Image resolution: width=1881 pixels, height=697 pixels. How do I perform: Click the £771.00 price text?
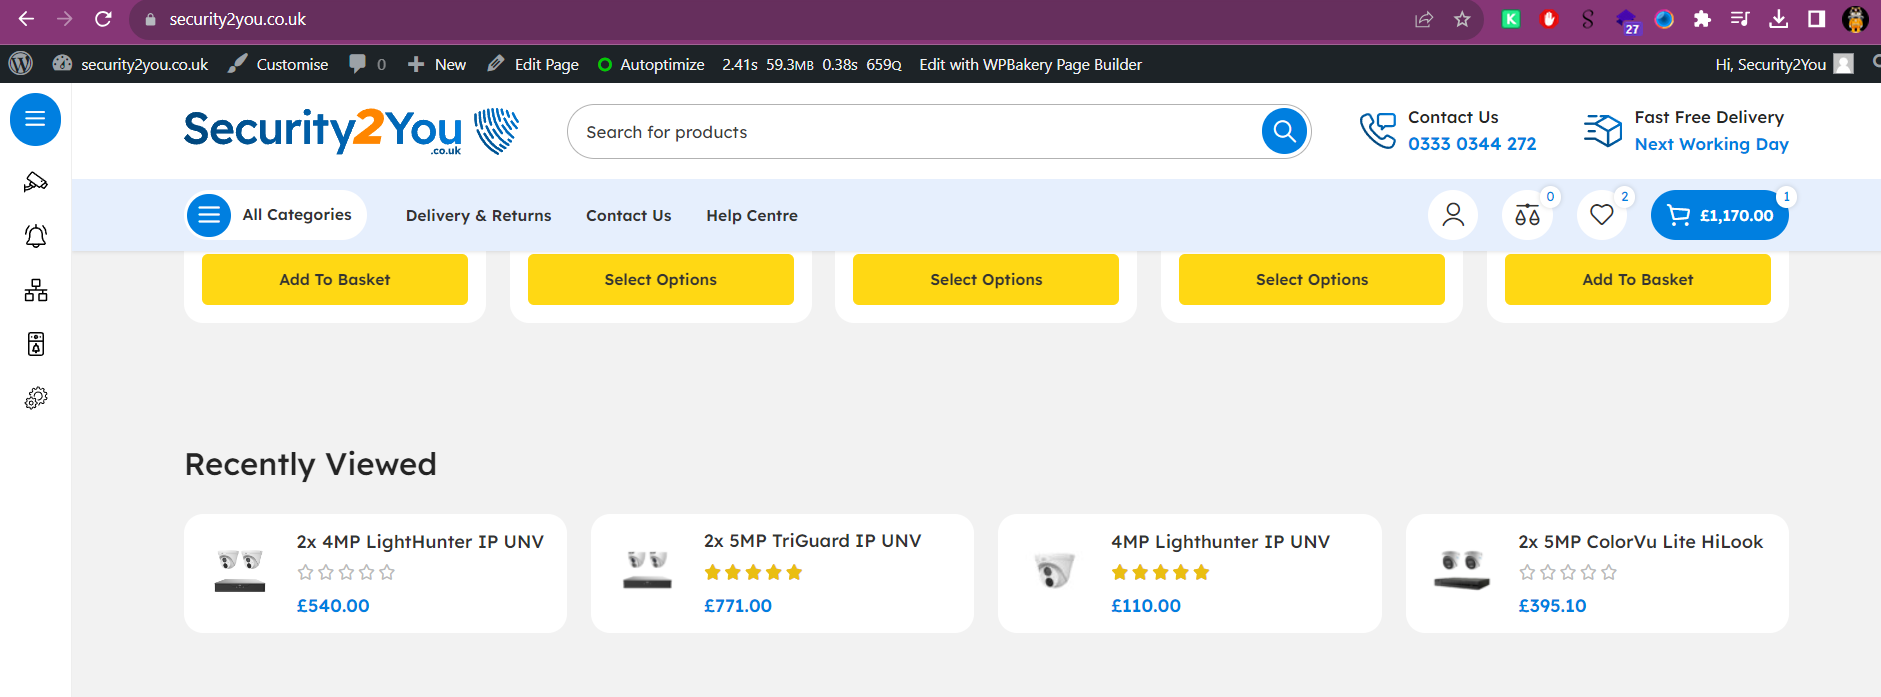tap(738, 606)
